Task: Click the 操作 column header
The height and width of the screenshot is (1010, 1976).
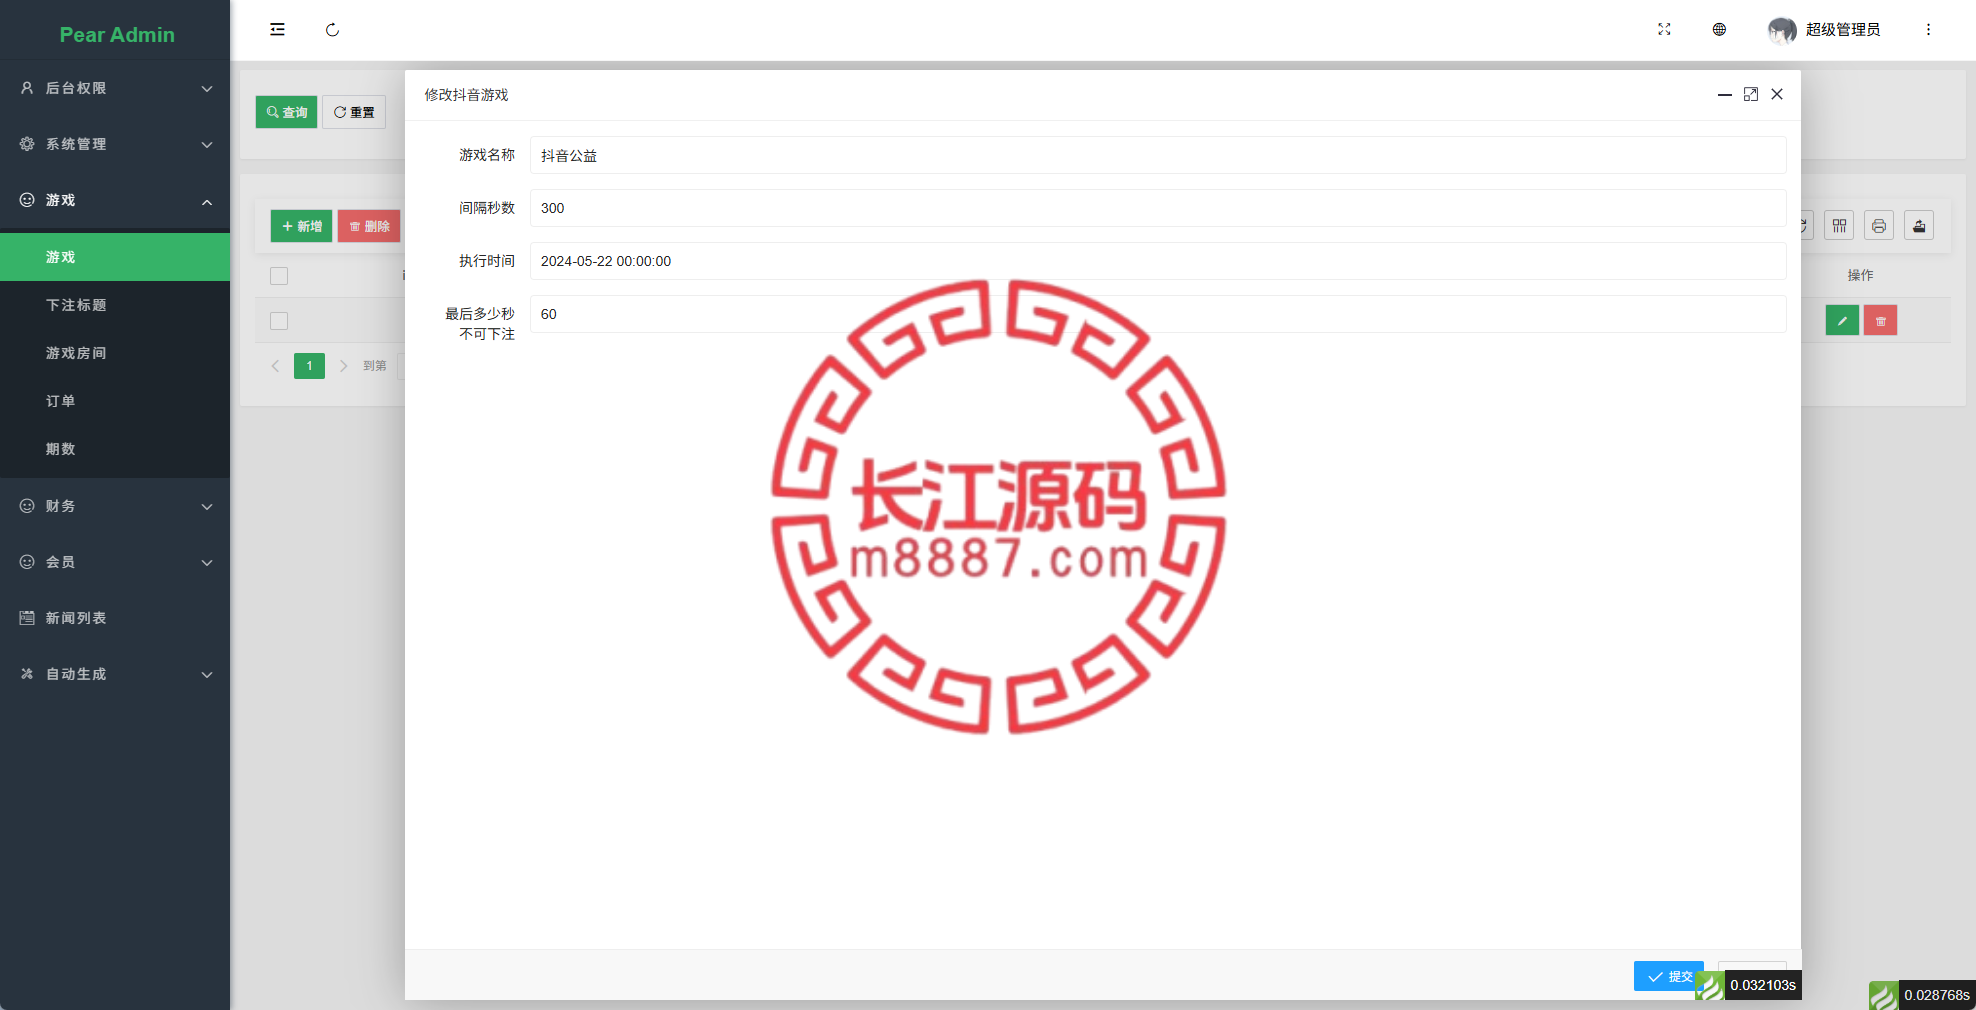Action: coord(1861,275)
